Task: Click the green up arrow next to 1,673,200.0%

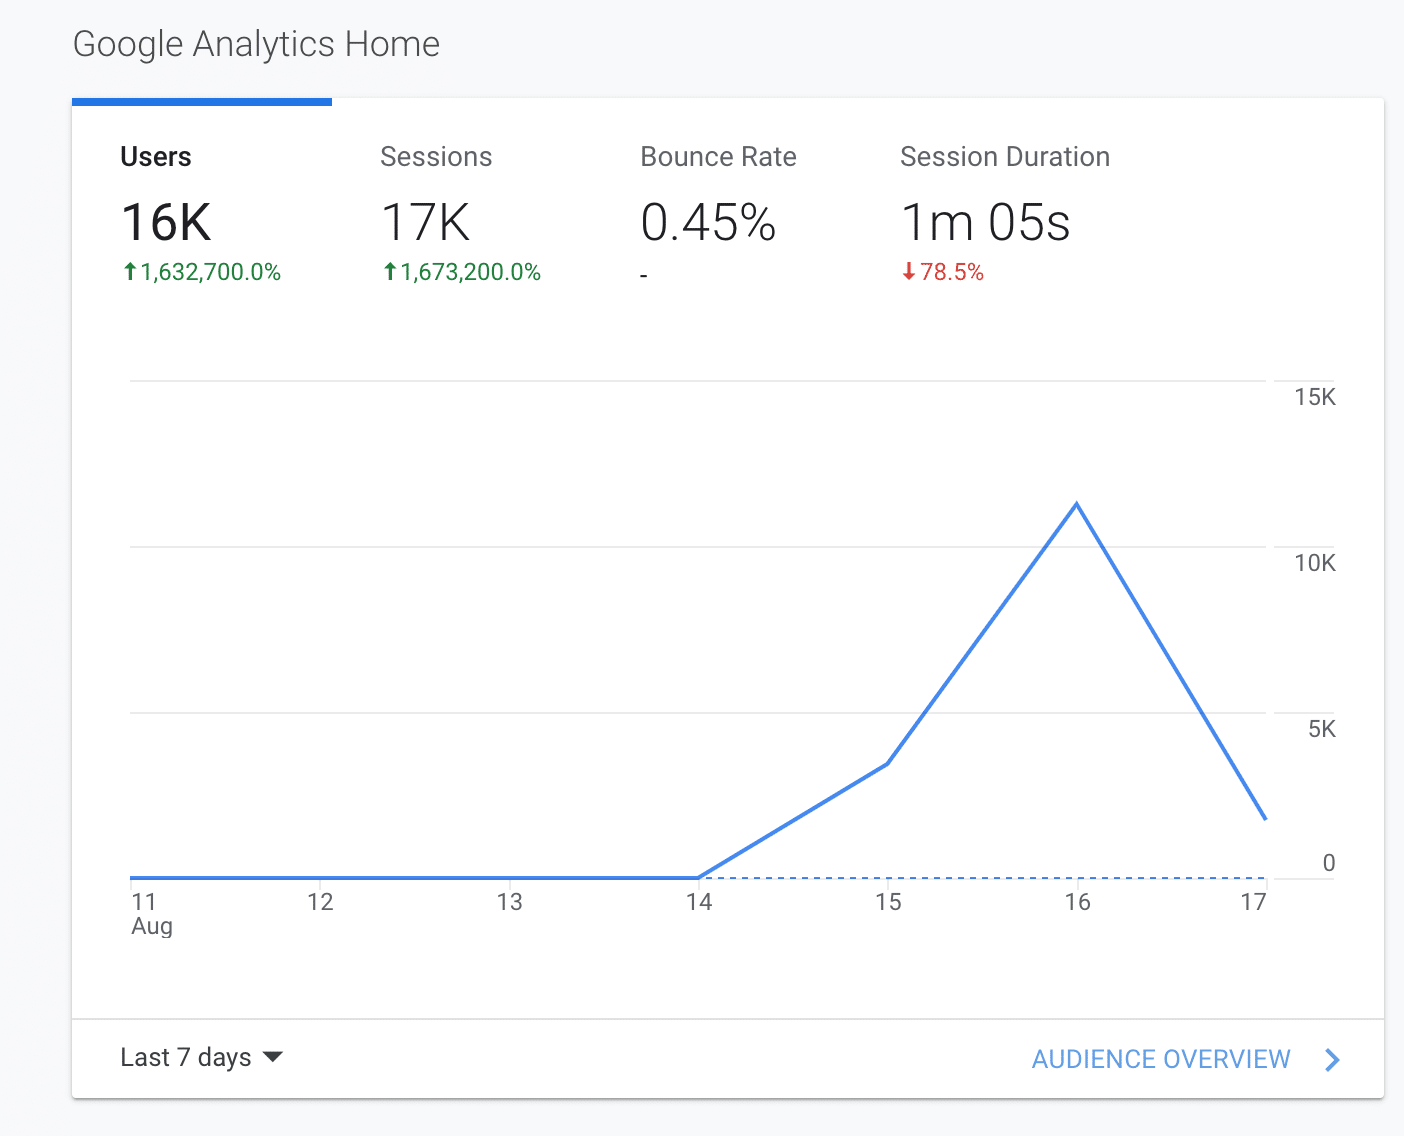Action: (x=390, y=271)
